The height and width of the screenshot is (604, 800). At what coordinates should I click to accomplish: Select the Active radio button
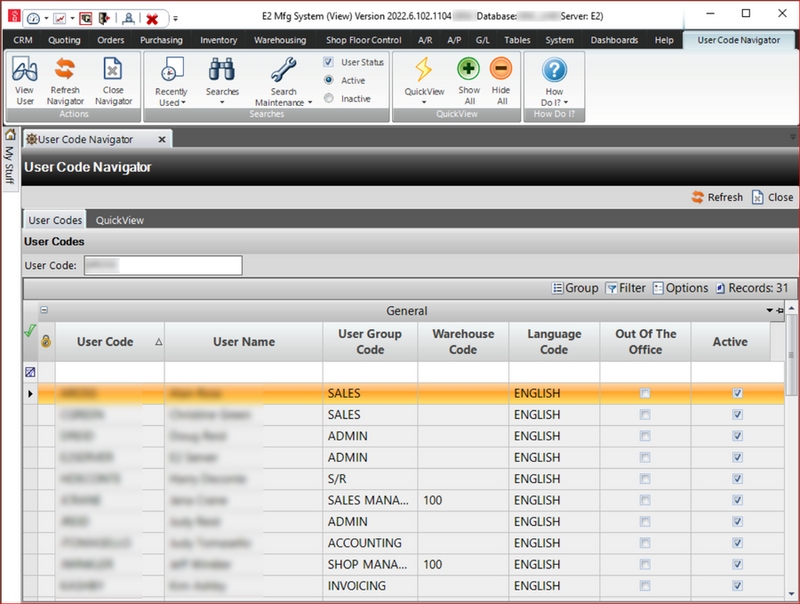329,80
